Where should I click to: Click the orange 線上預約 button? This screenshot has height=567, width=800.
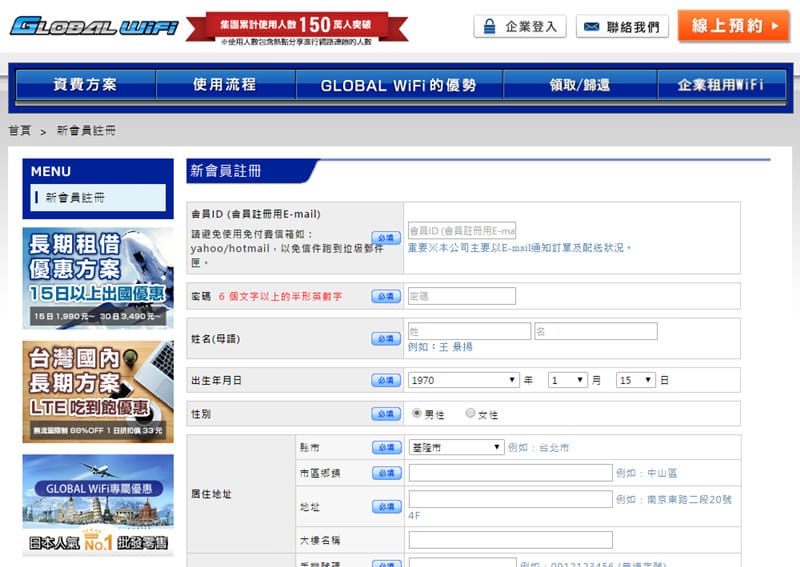click(733, 26)
